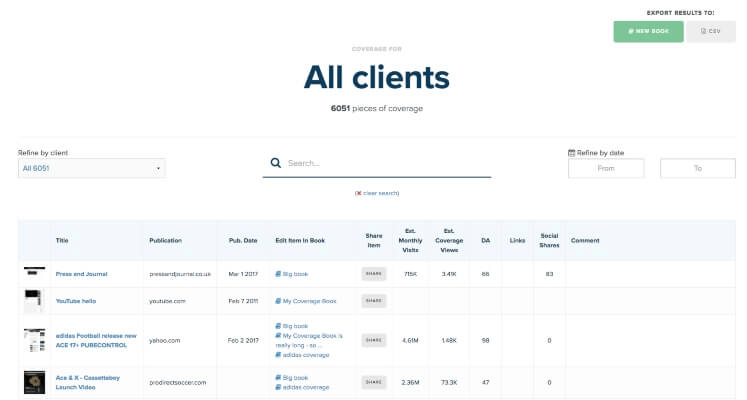The image size is (747, 400).
Task: Open adidas coverage link in prodirectsoccer row
Action: point(306,387)
